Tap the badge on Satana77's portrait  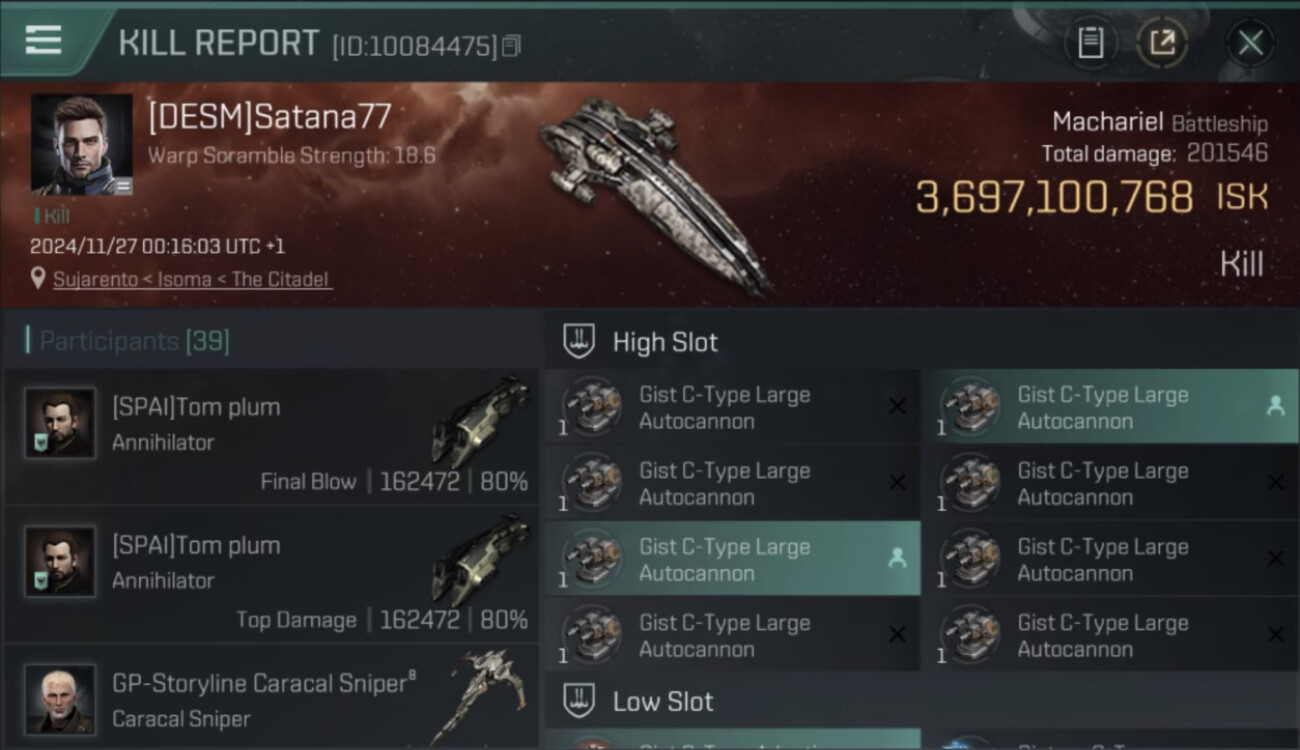pyautogui.click(x=122, y=186)
